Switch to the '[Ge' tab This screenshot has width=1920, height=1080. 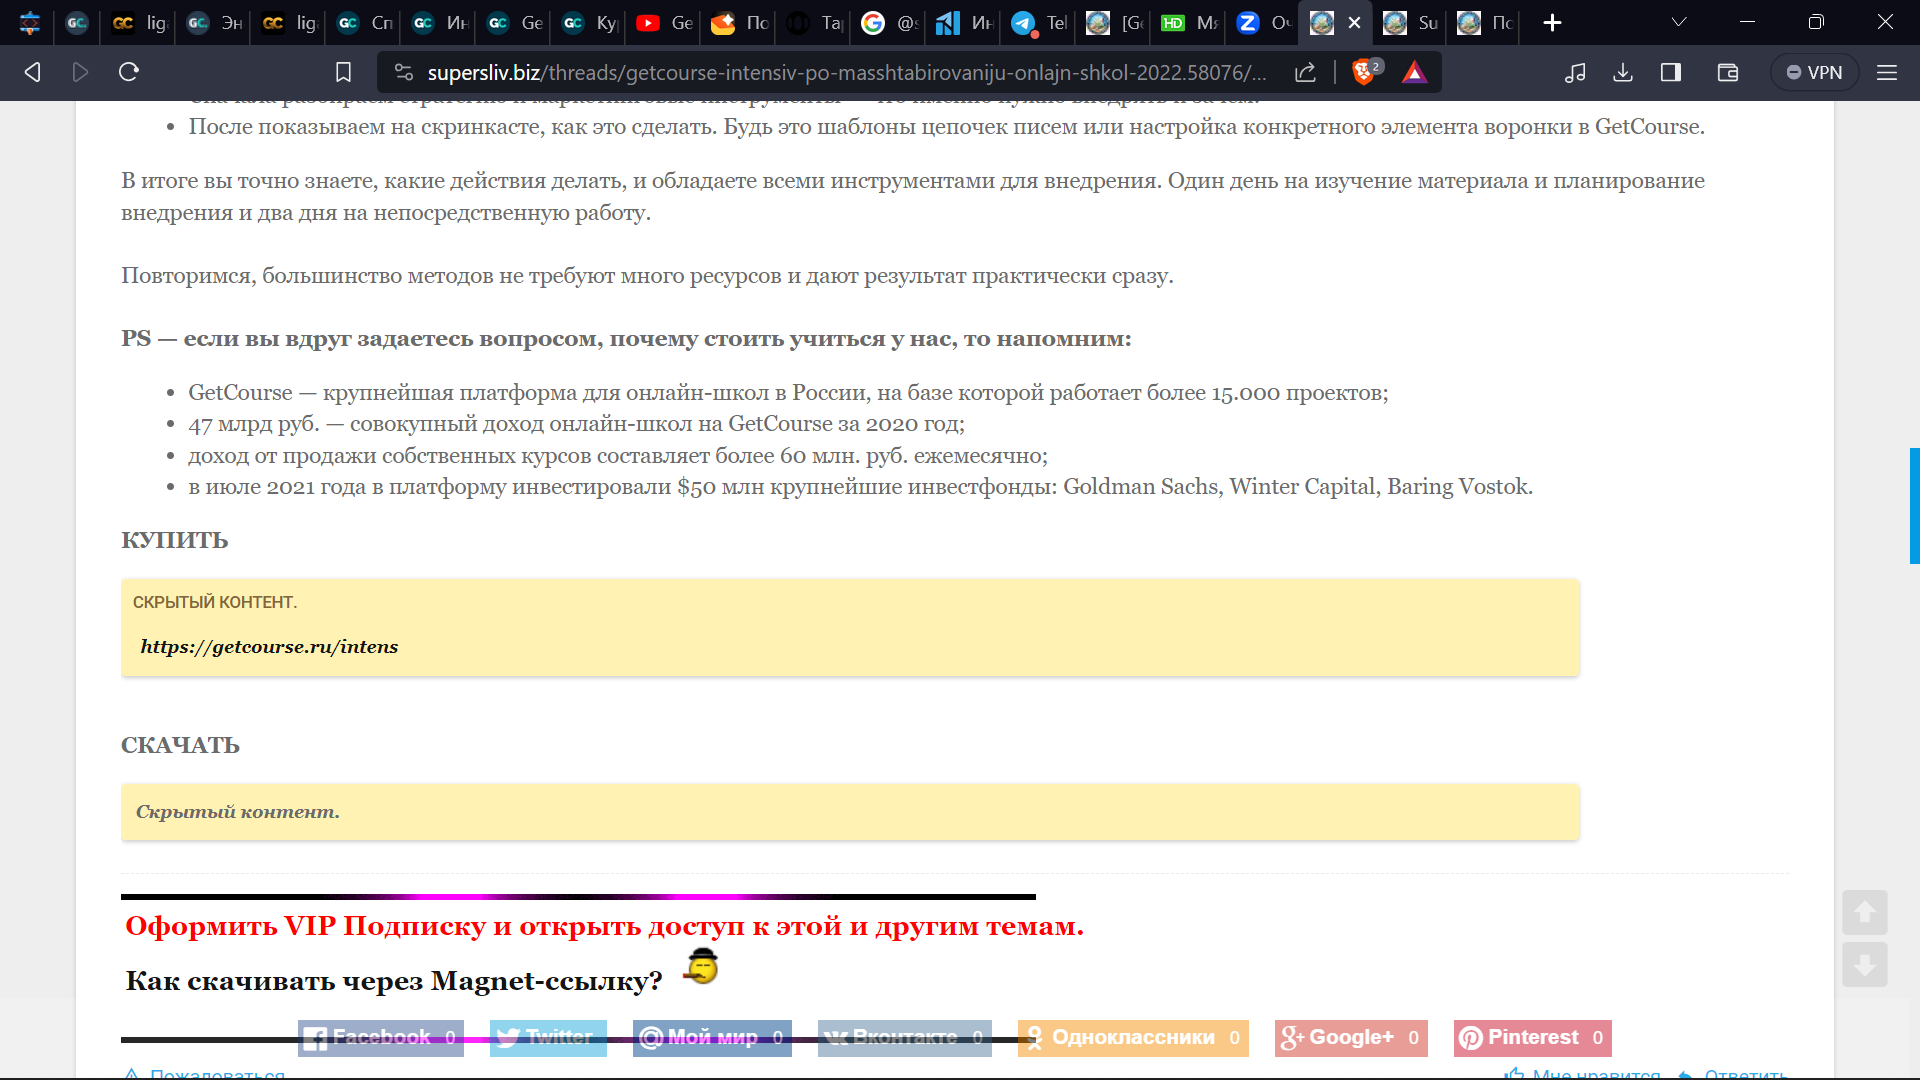point(1114,23)
